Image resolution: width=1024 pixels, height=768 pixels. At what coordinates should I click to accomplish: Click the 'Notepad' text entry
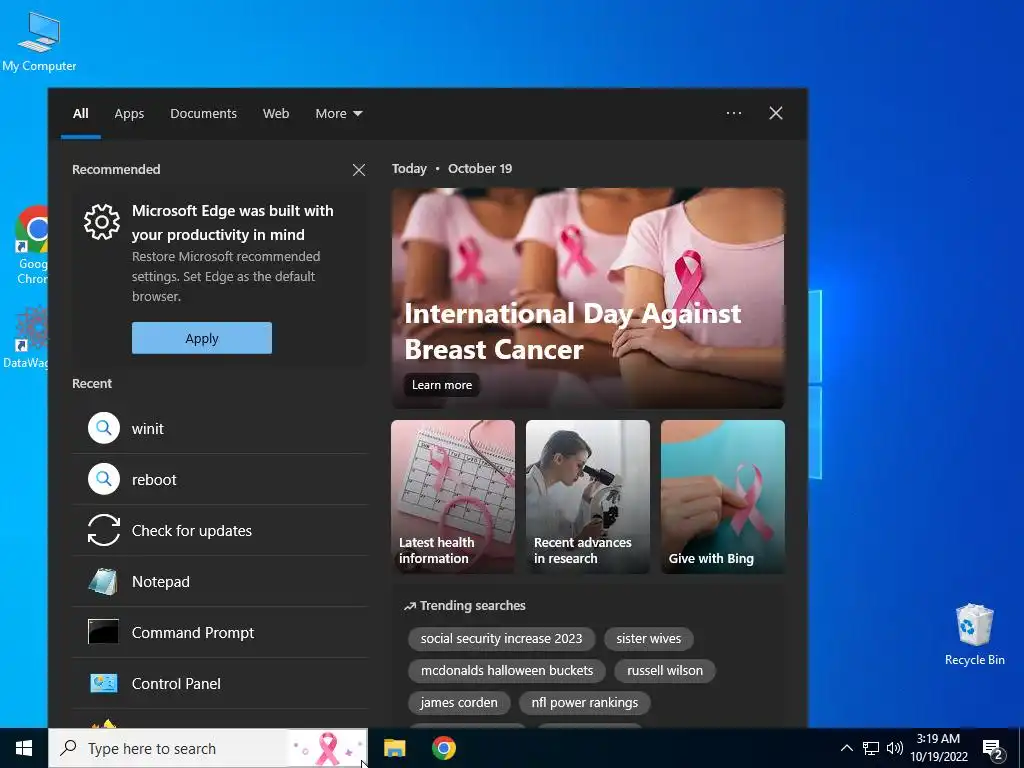tap(161, 582)
